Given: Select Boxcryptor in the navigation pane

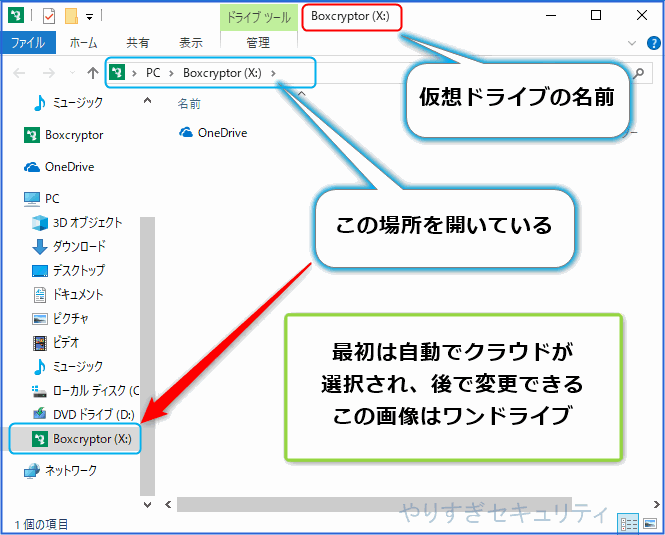Looking at the screenshot, I should tap(74, 135).
